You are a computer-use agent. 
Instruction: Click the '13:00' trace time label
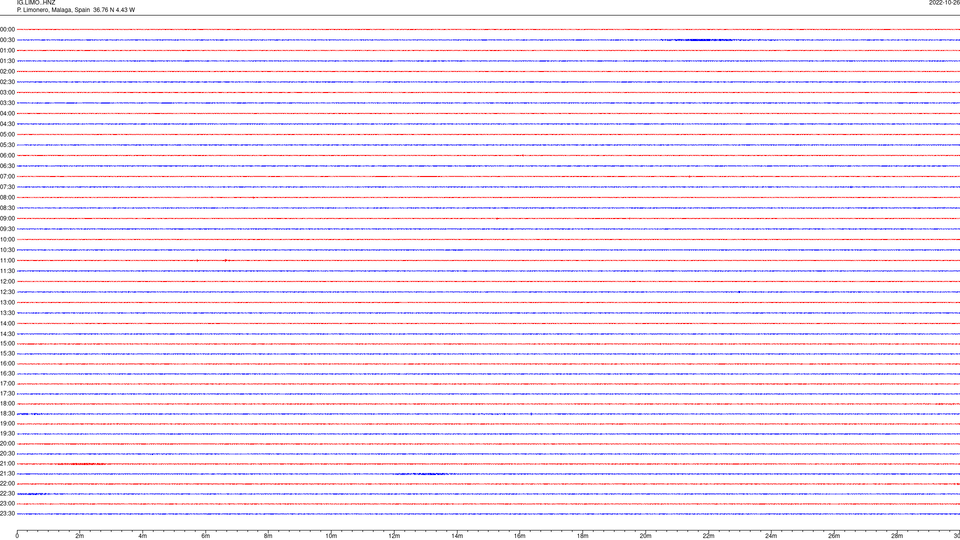pyautogui.click(x=7, y=302)
